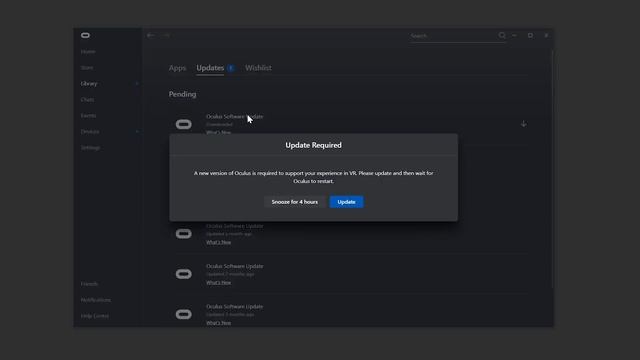Click Snooze for 4 hours
This screenshot has height=360, width=640.
(x=295, y=202)
